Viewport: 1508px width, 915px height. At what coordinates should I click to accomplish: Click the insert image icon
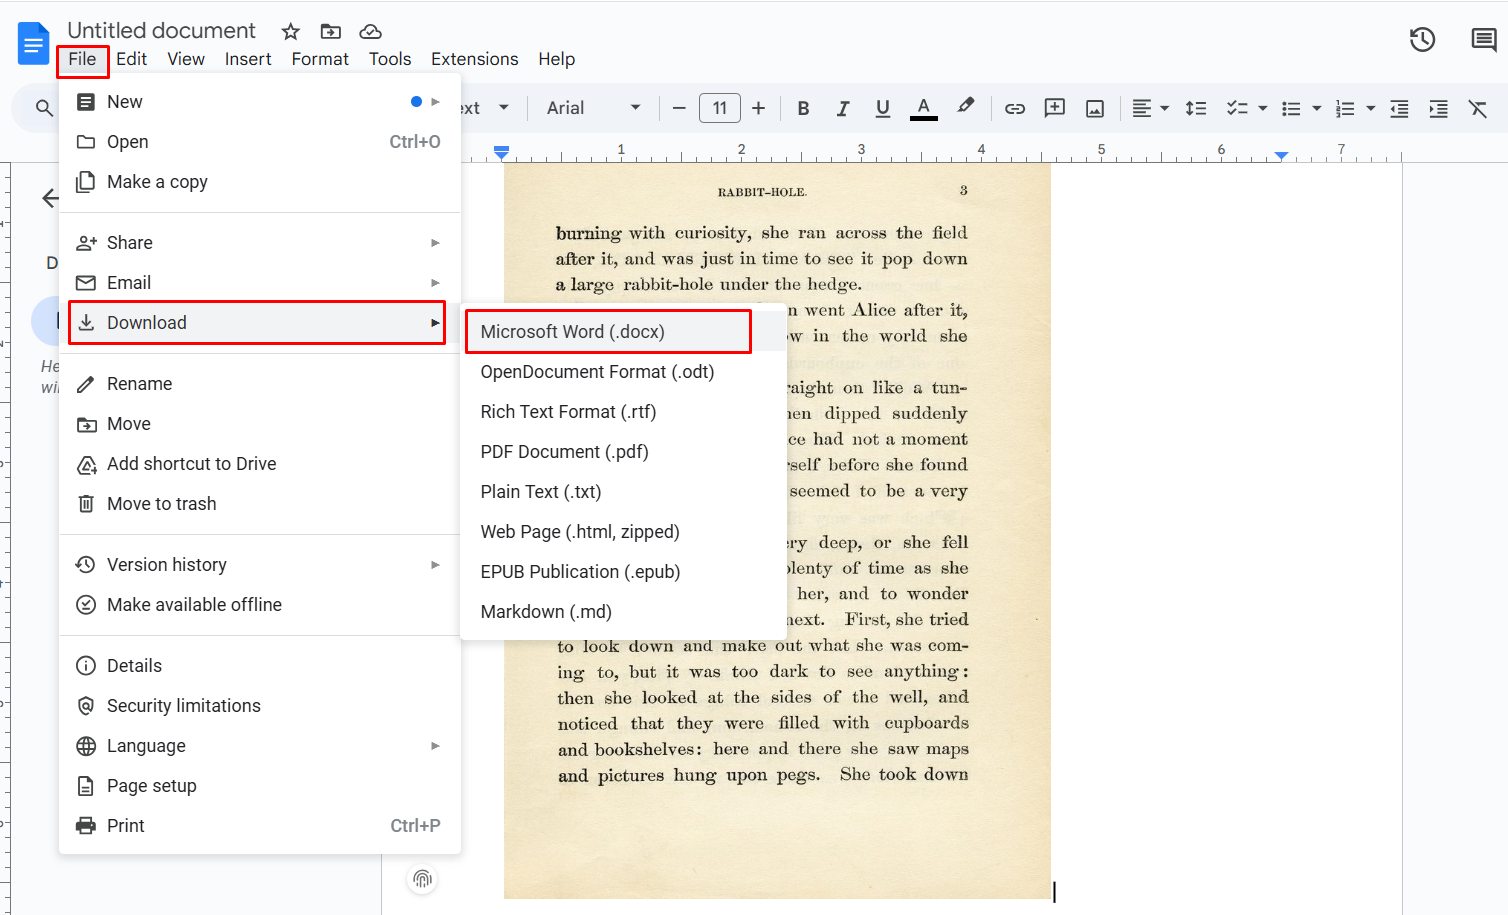[1095, 108]
